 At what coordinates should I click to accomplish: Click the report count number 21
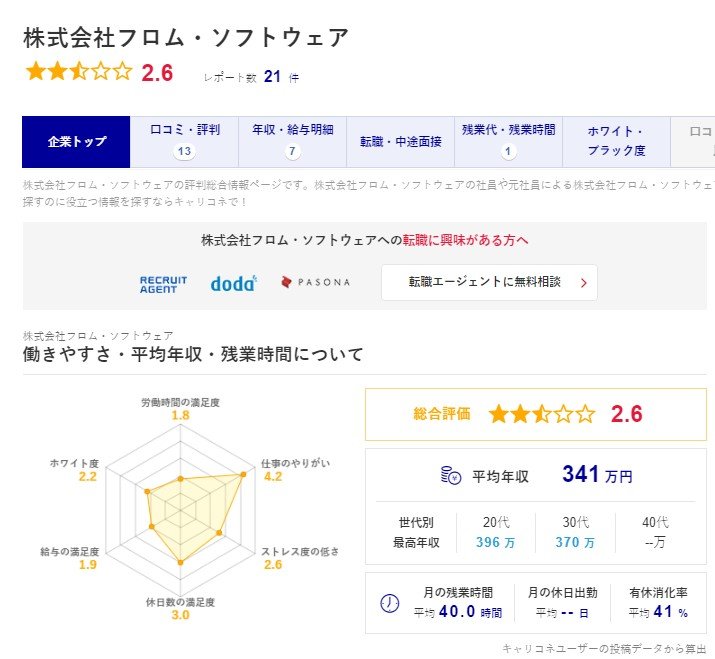coord(272,77)
